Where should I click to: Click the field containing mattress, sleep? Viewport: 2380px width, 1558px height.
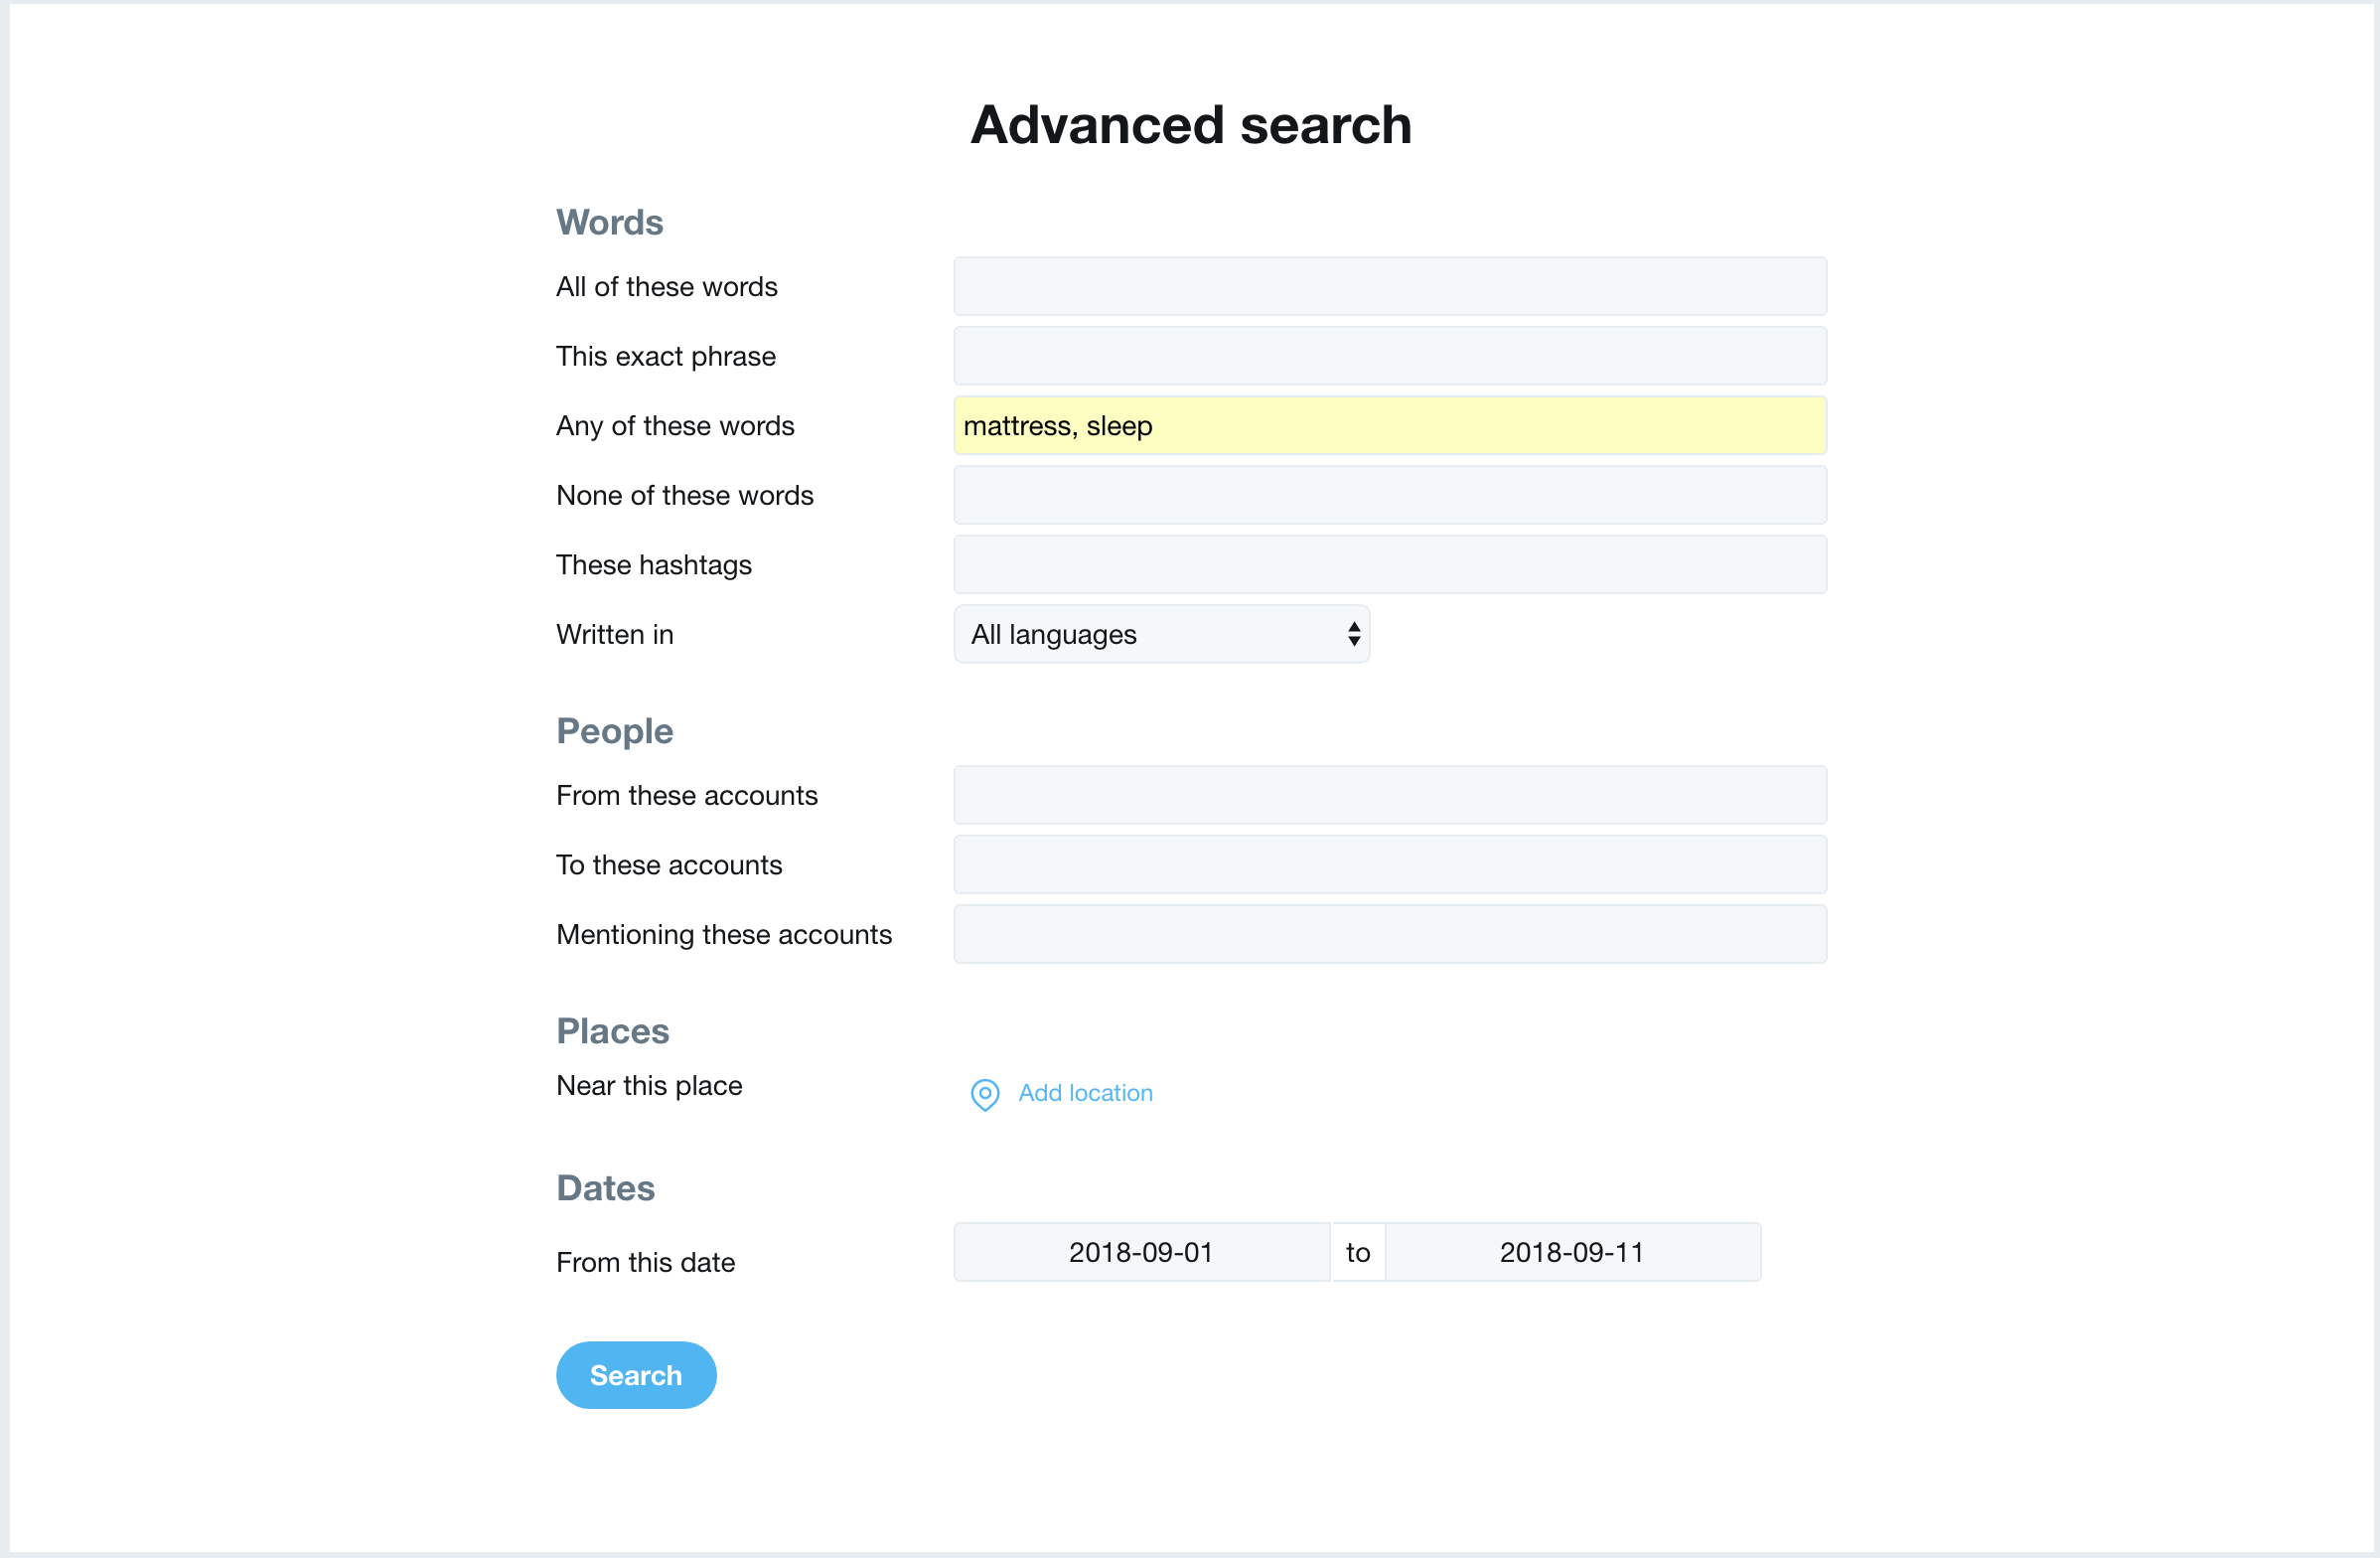coord(1390,425)
